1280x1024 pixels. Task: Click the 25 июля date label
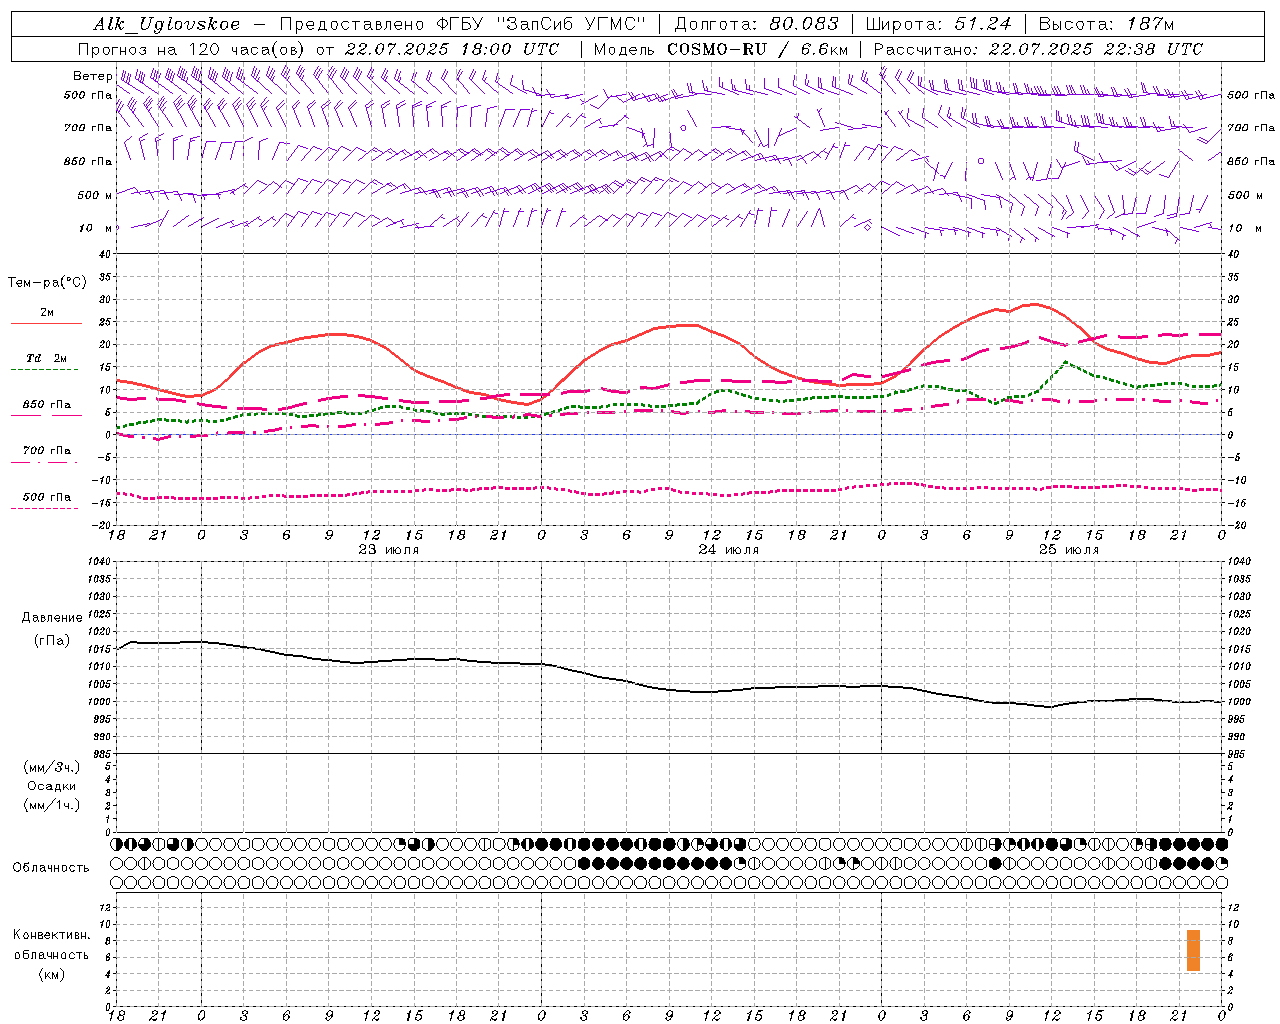click(x=1069, y=550)
